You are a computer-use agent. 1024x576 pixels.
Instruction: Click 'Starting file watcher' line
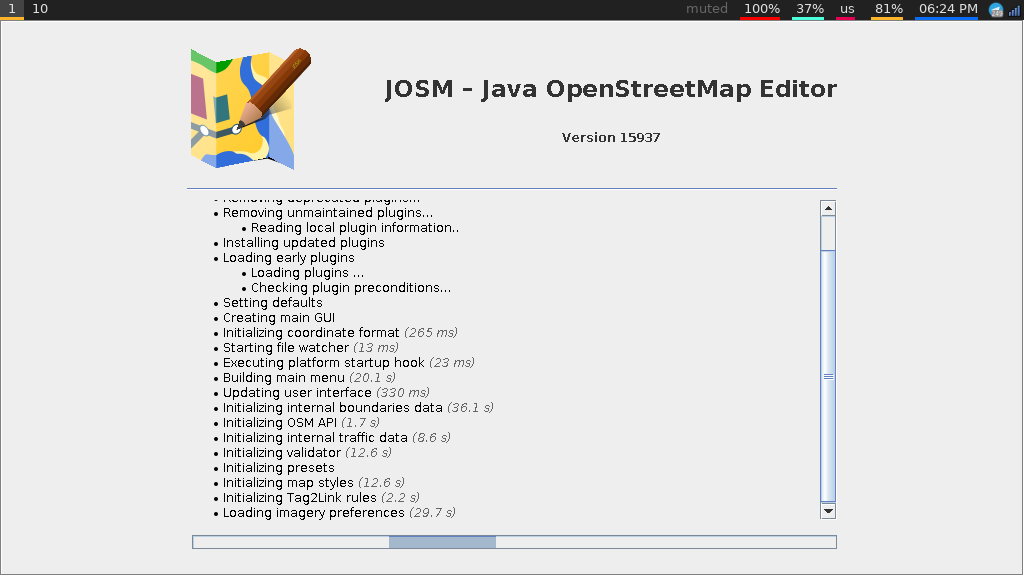(310, 347)
